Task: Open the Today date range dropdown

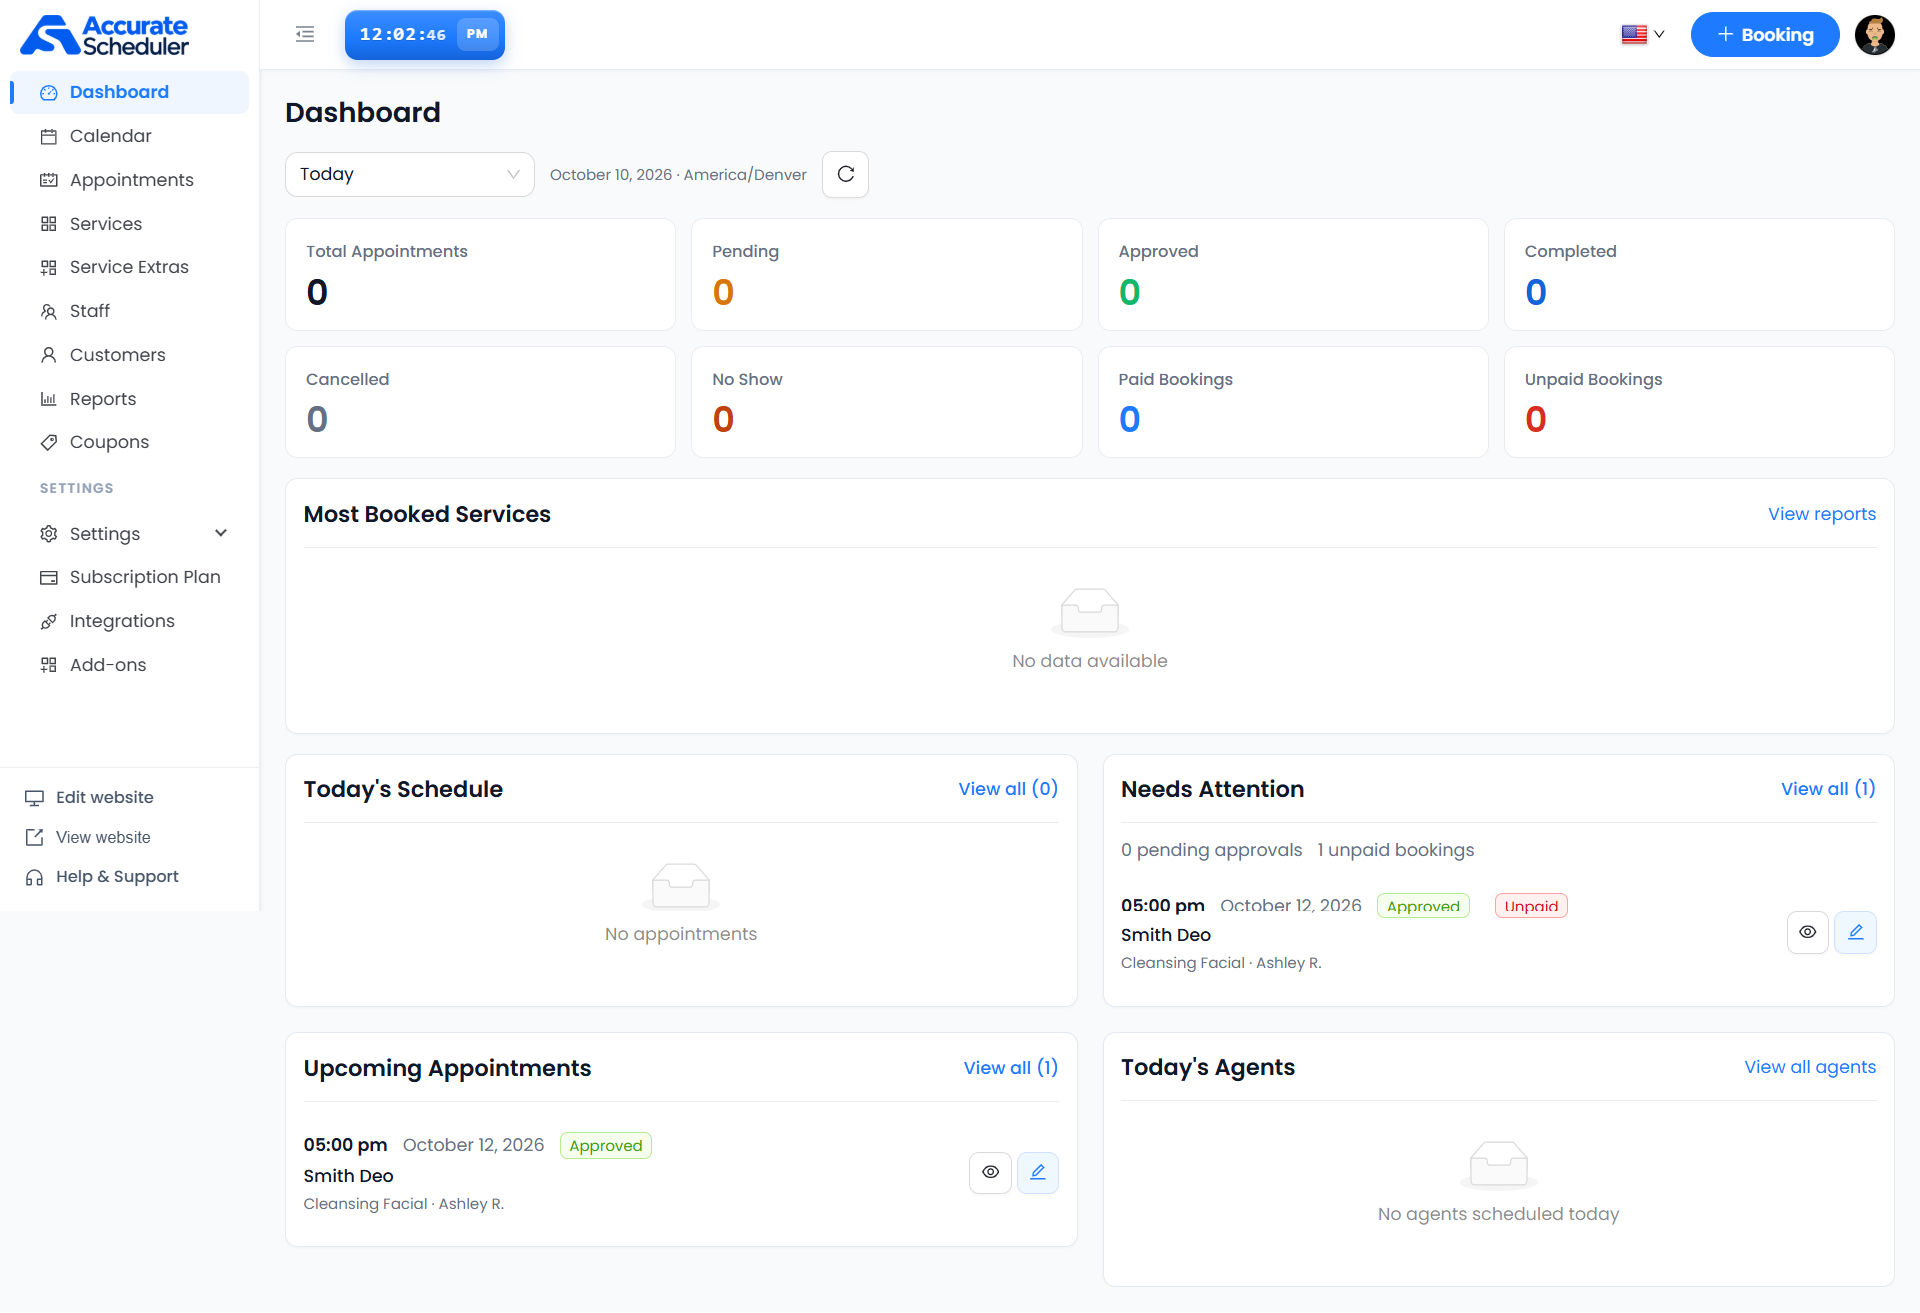Action: (x=410, y=174)
